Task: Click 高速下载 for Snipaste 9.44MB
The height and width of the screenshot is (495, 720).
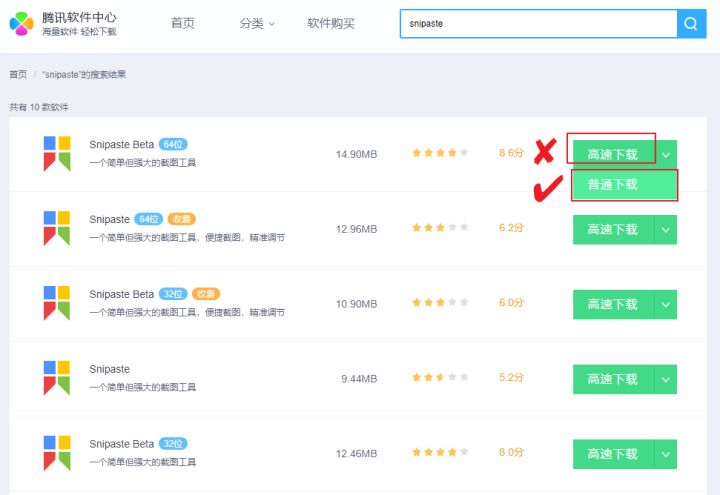Action: pyautogui.click(x=613, y=379)
